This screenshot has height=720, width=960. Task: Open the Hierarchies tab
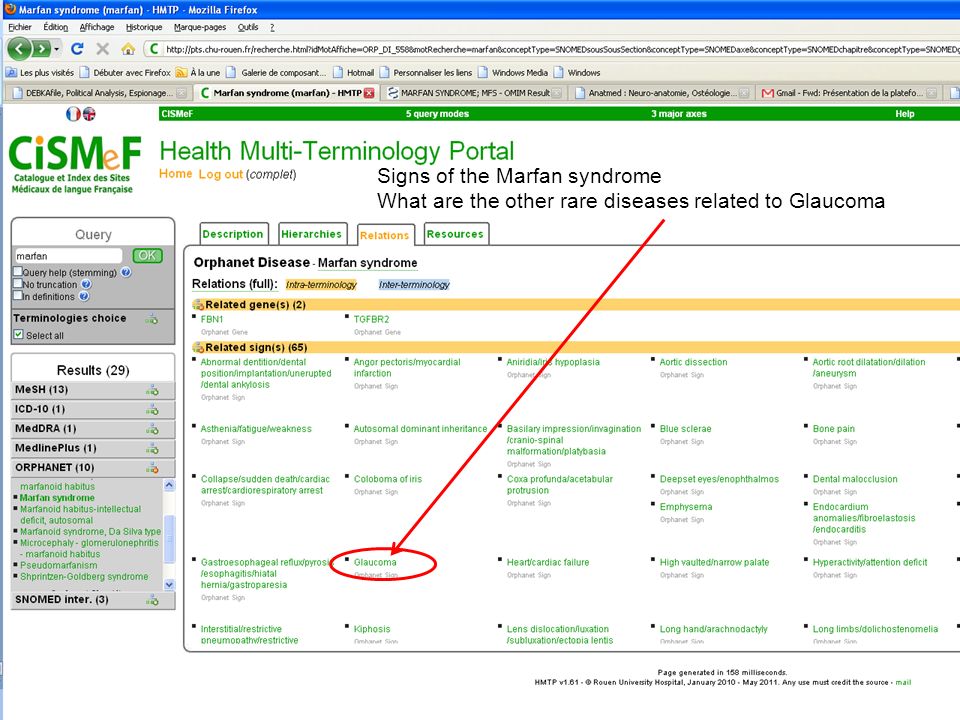pyautogui.click(x=312, y=234)
